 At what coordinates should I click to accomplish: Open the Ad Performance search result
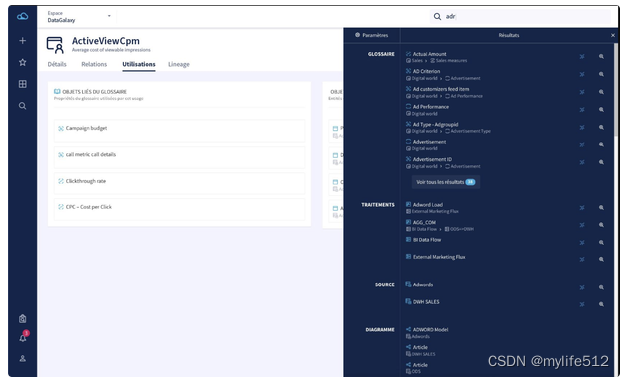[430, 106]
